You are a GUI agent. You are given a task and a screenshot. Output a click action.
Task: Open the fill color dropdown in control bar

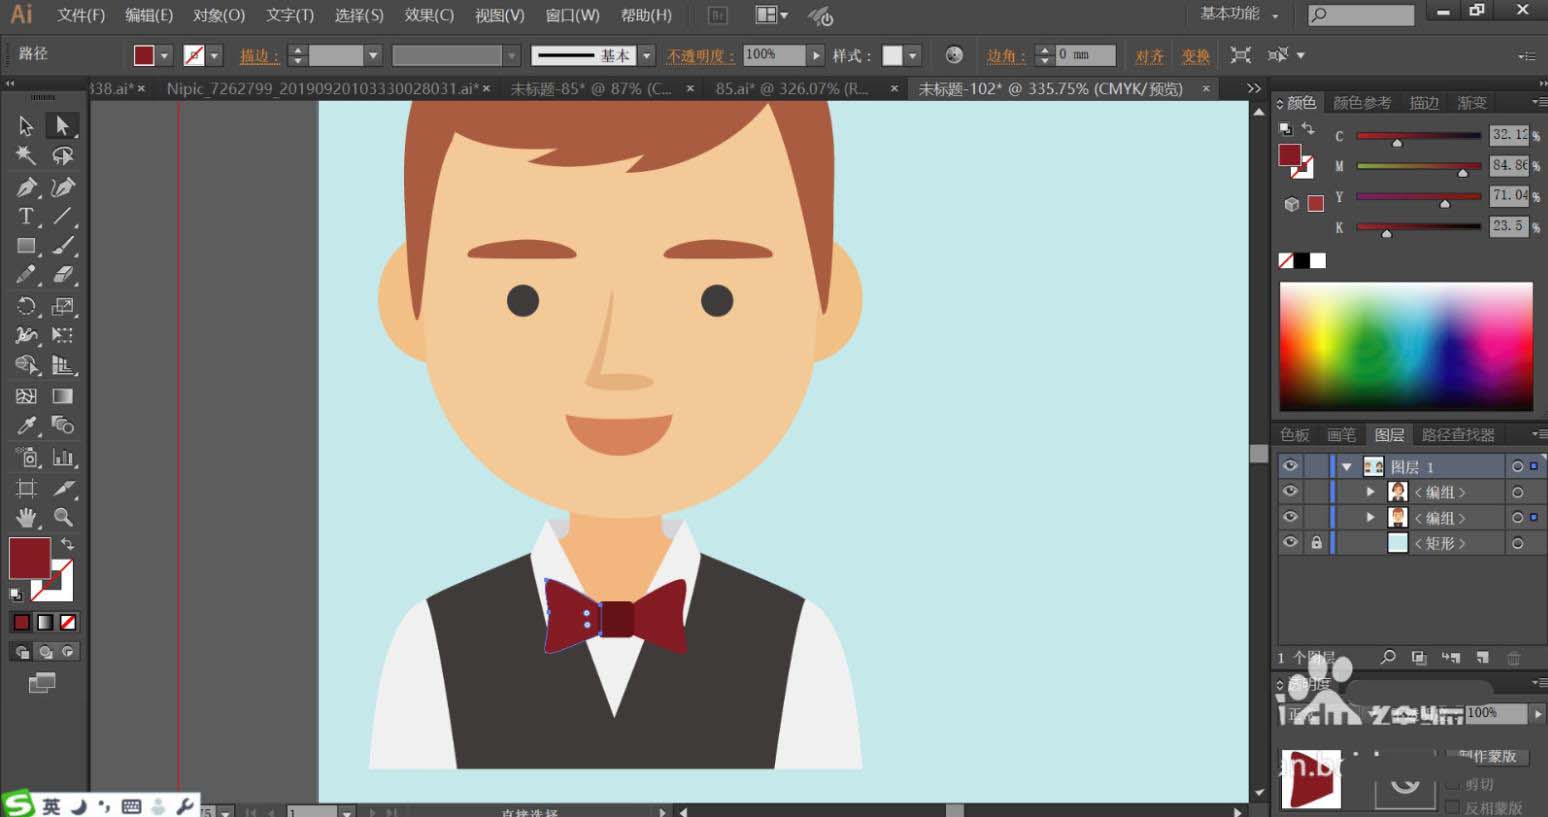point(165,56)
